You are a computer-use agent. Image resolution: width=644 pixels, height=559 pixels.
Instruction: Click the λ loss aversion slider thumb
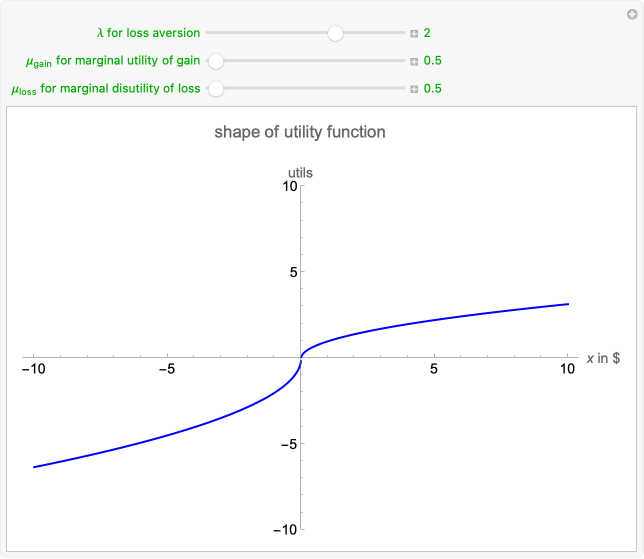coord(335,33)
